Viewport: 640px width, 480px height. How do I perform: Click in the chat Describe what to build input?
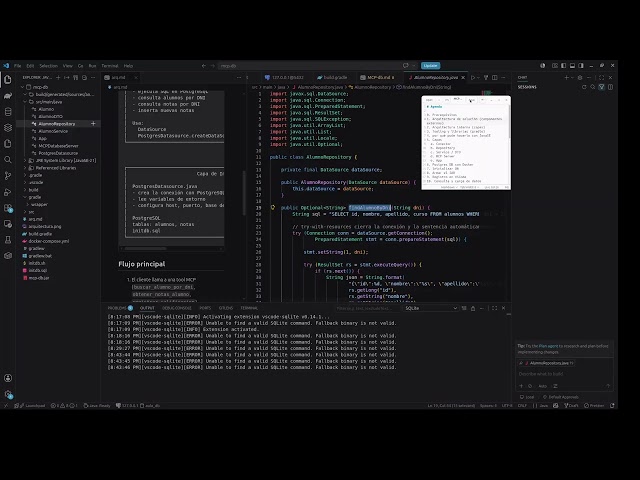563,374
